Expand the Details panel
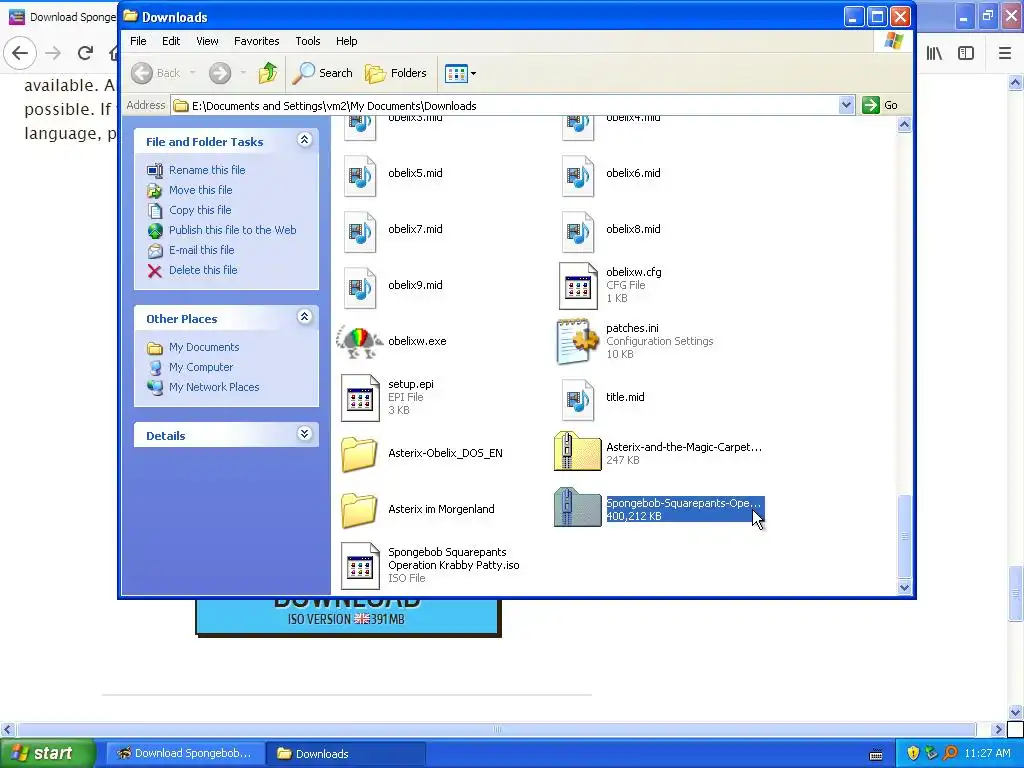The width and height of the screenshot is (1024, 768). pos(304,434)
